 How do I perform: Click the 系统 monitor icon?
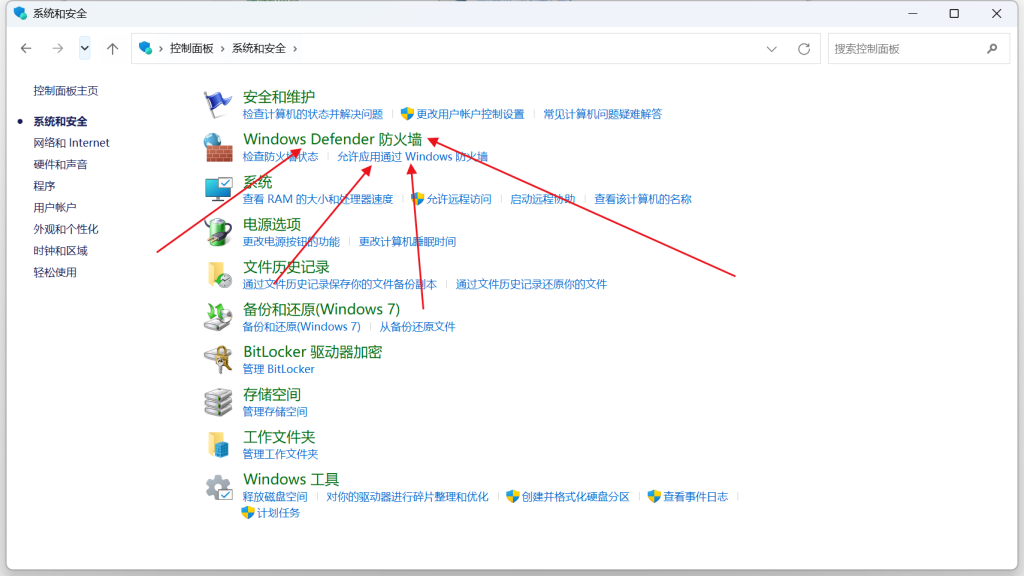pos(217,189)
